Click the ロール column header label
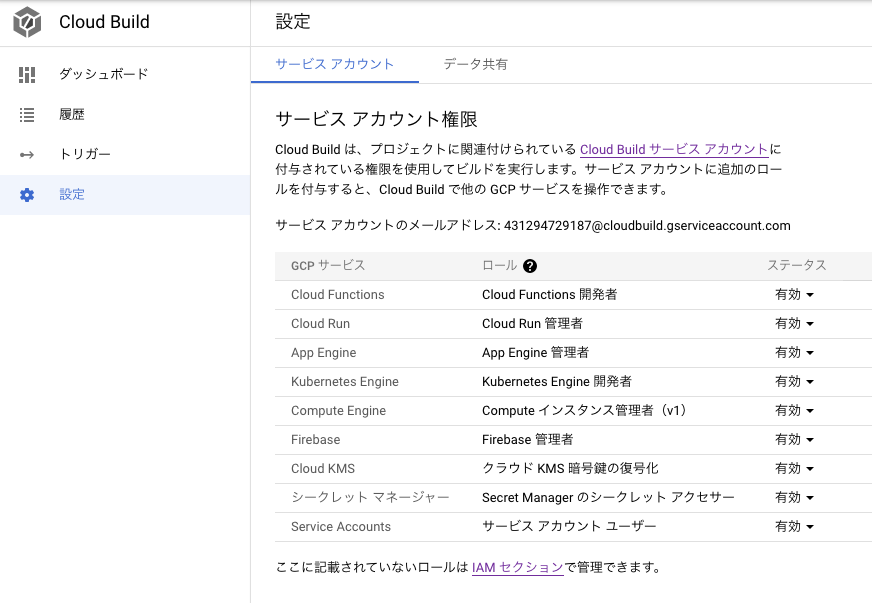Image resolution: width=872 pixels, height=603 pixels. coord(499,266)
